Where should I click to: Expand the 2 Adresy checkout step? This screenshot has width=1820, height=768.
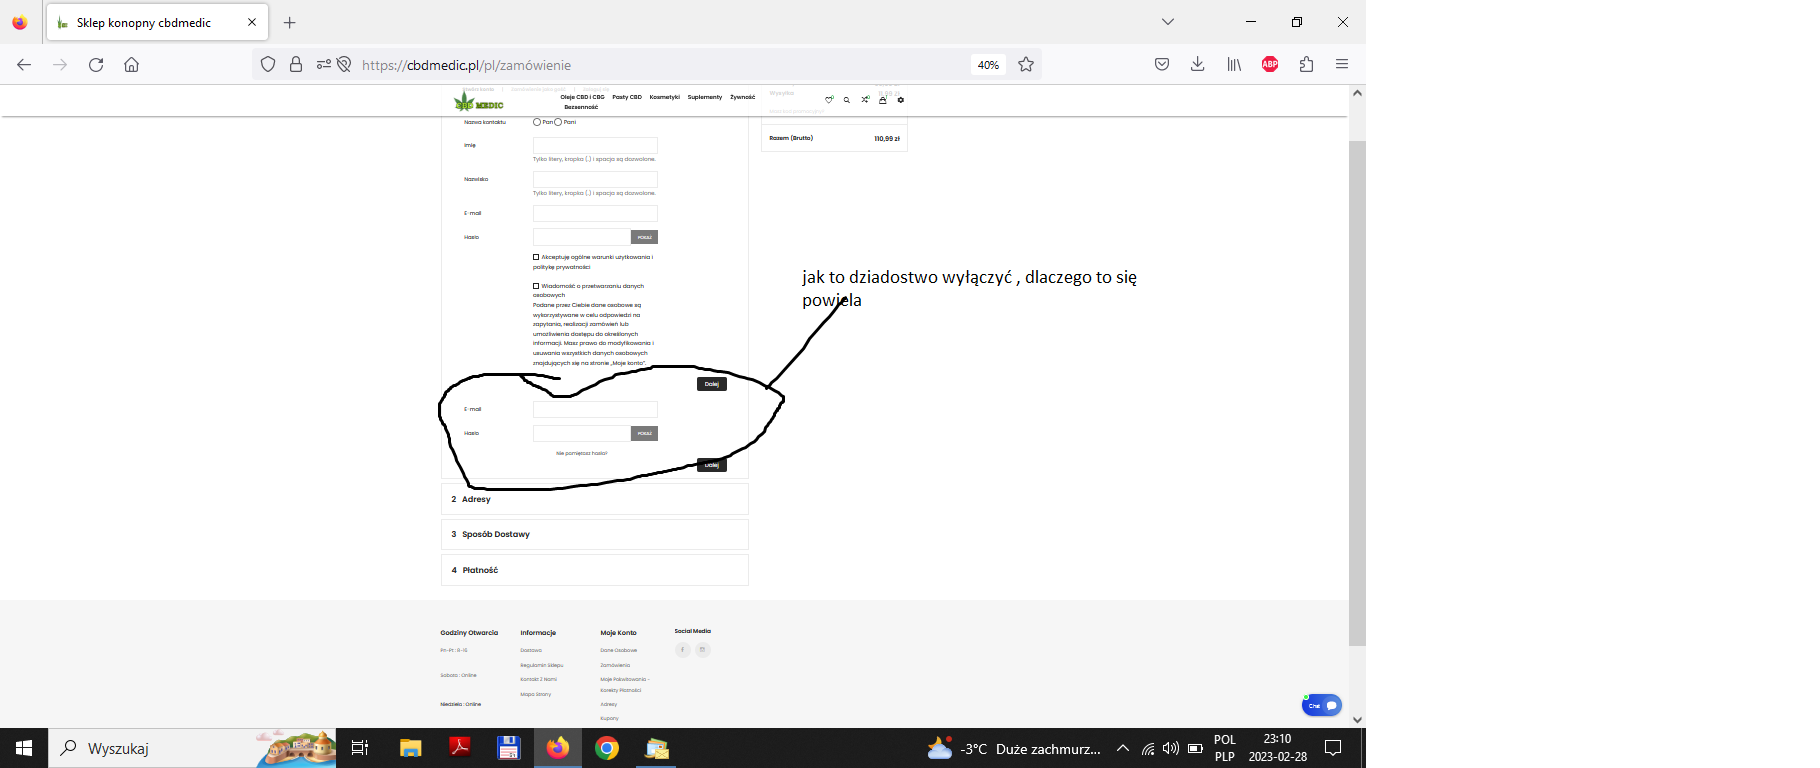(595, 499)
